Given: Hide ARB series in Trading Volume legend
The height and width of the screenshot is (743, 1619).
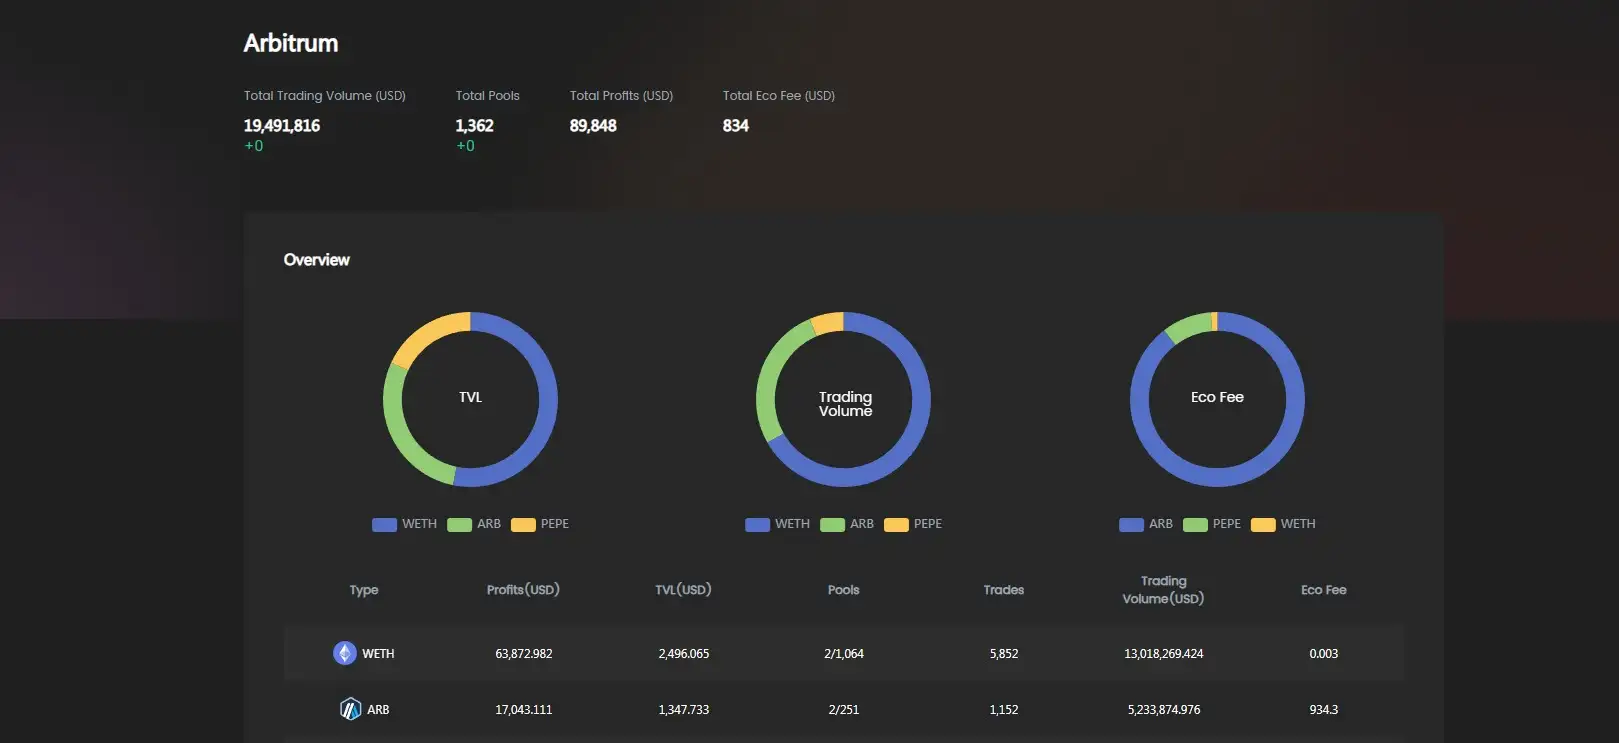Looking at the screenshot, I should point(832,525).
